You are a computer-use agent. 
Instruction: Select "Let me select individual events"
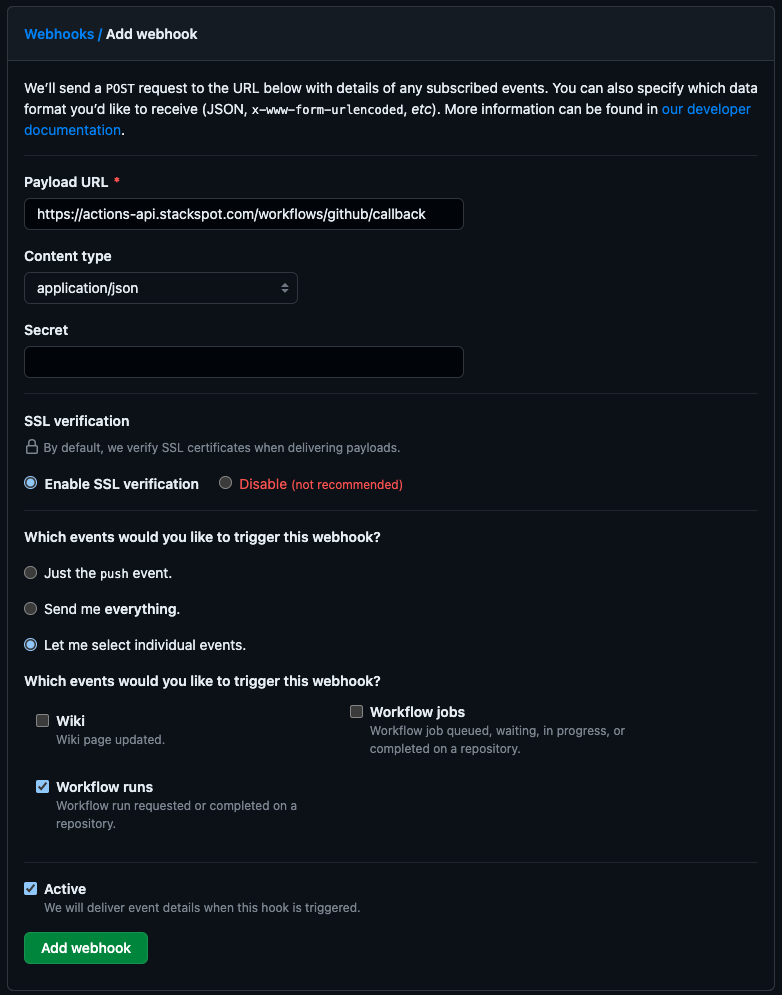(x=30, y=644)
